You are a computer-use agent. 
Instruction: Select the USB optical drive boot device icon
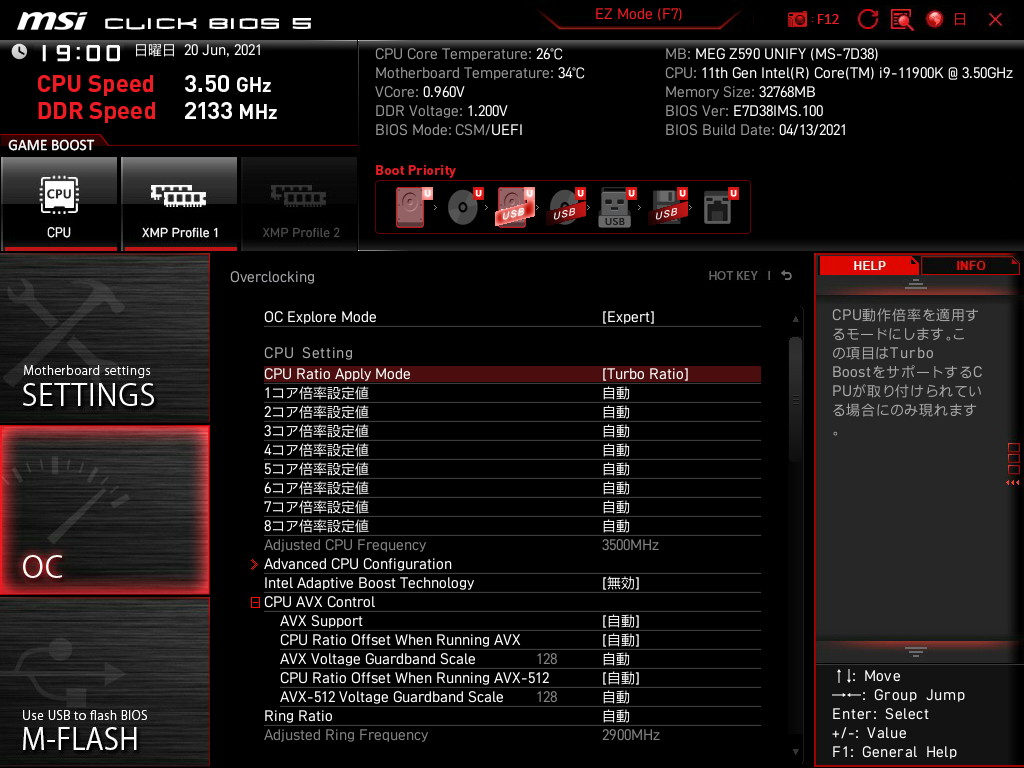[566, 207]
